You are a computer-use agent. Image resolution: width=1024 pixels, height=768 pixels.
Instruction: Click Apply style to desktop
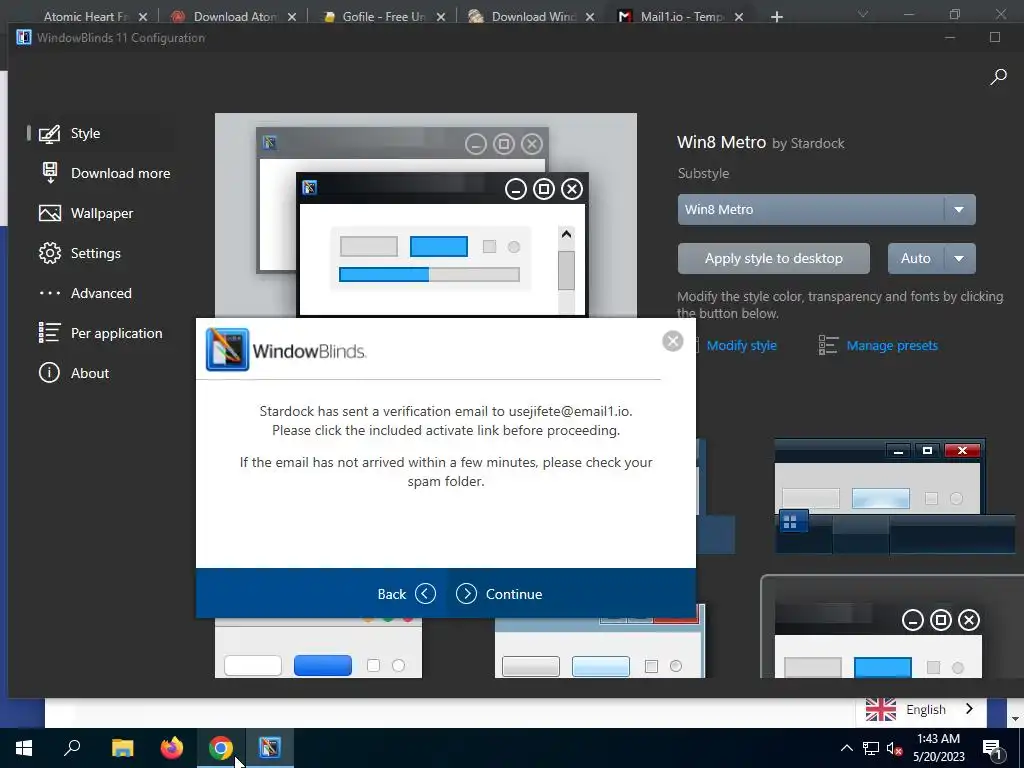point(774,259)
